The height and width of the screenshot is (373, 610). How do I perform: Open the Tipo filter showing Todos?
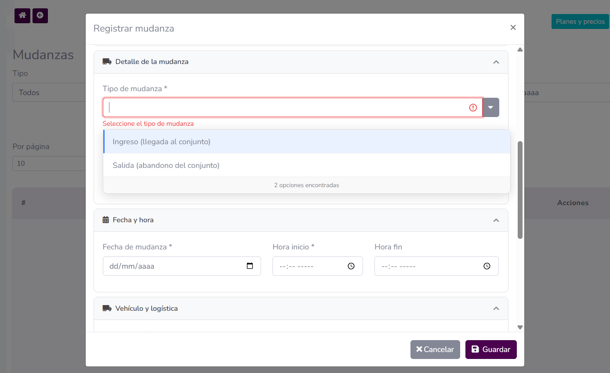(x=49, y=93)
